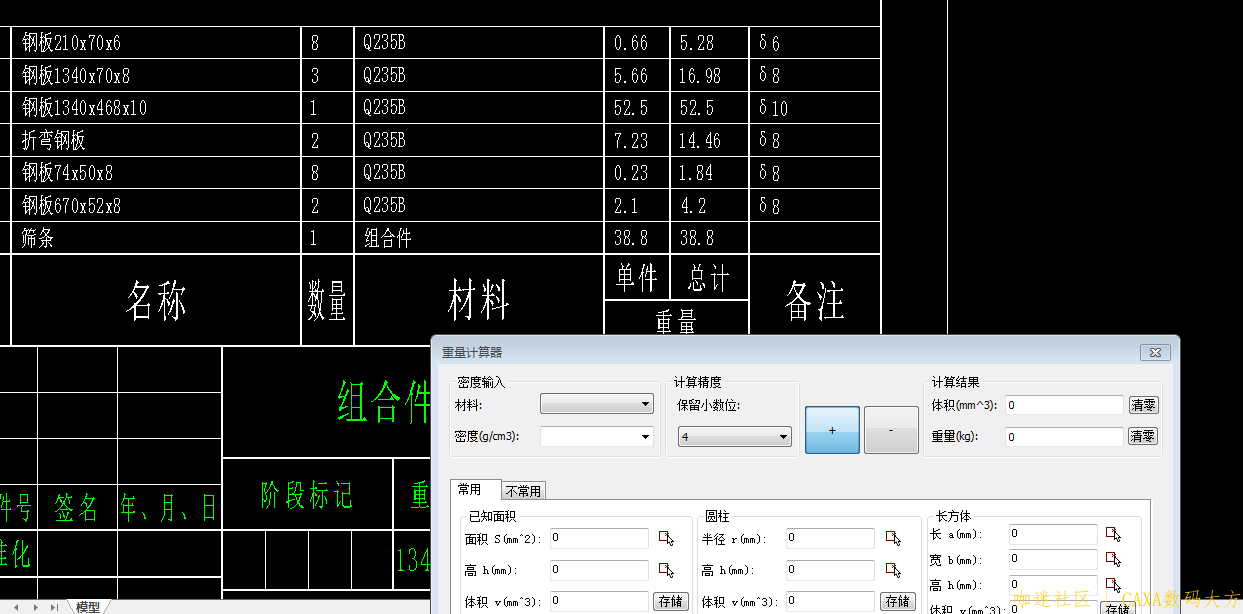Image resolution: width=1243 pixels, height=614 pixels.
Task: Select the 模型 layout tab
Action: click(88, 607)
